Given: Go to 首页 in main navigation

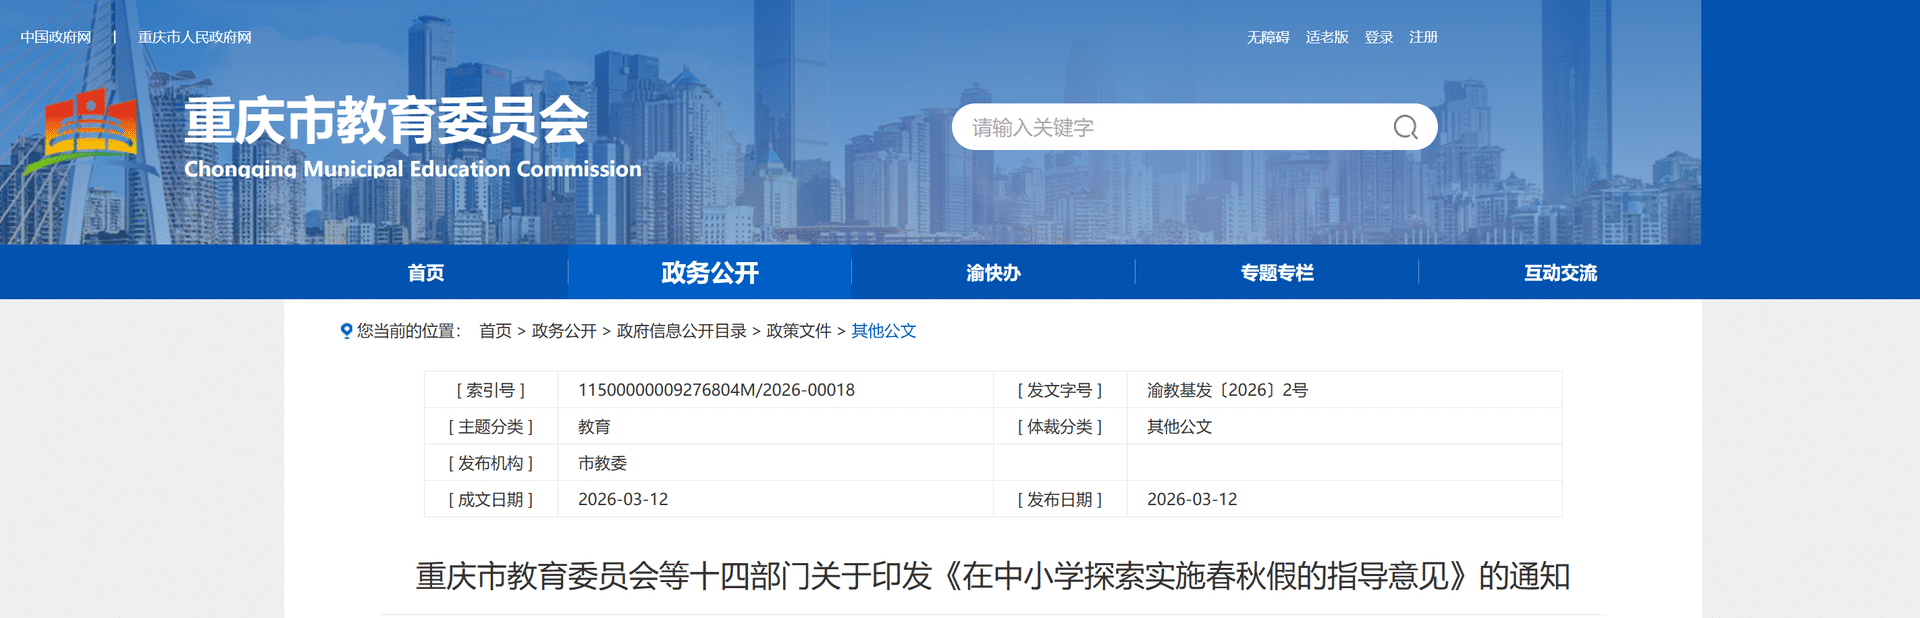Looking at the screenshot, I should (x=426, y=272).
